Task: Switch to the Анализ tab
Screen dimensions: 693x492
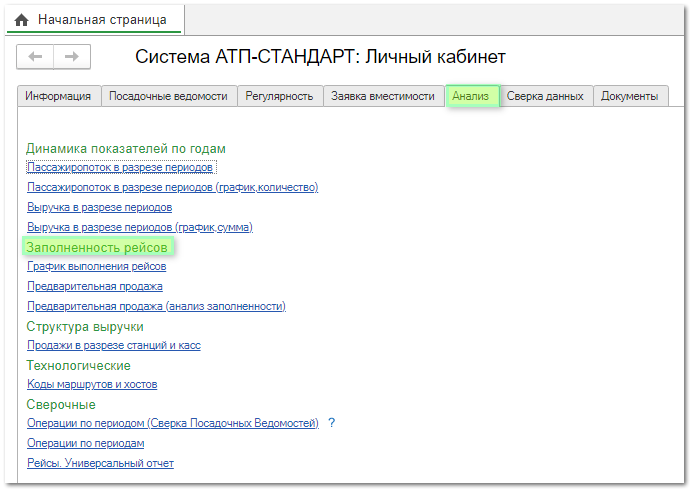Action: (470, 96)
